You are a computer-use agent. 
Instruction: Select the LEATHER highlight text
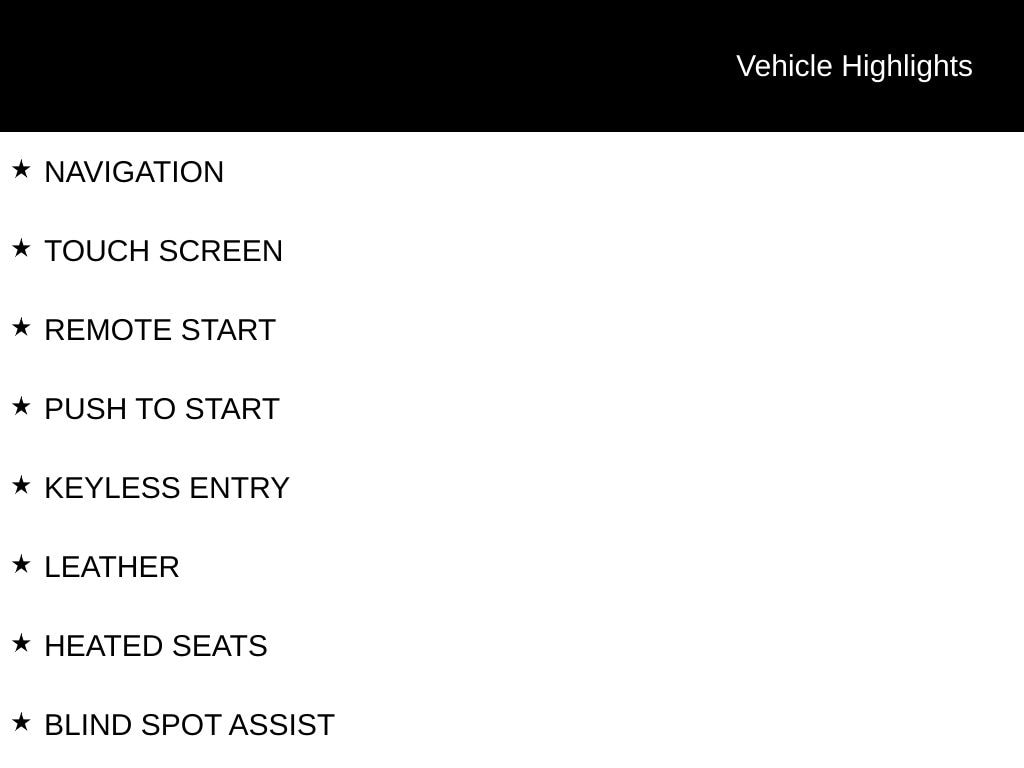click(112, 567)
